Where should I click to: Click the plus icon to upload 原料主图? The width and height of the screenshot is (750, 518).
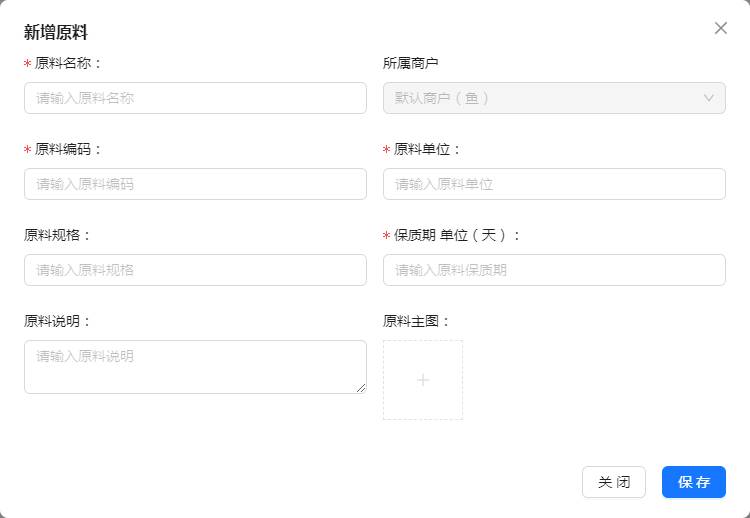423,380
